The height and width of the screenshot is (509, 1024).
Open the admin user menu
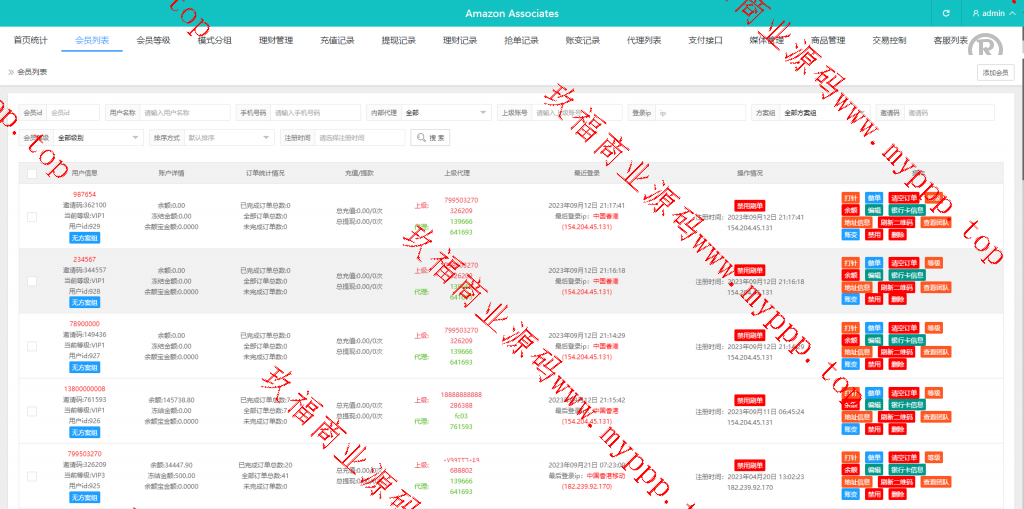point(990,13)
